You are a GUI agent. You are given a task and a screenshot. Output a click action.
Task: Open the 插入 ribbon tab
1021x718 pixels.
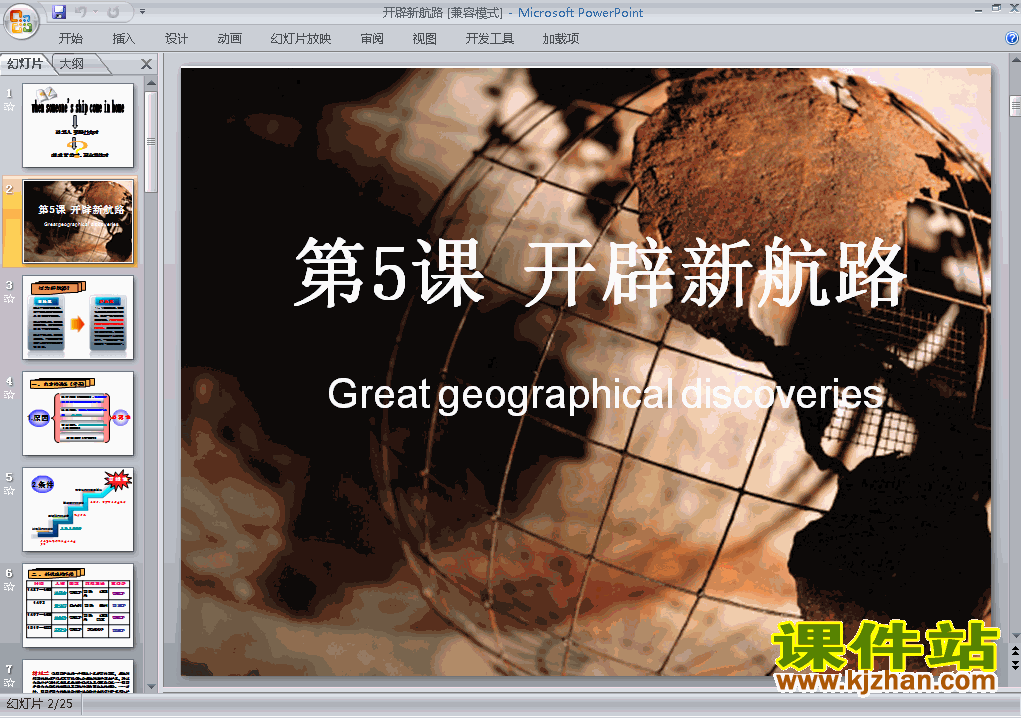point(124,39)
